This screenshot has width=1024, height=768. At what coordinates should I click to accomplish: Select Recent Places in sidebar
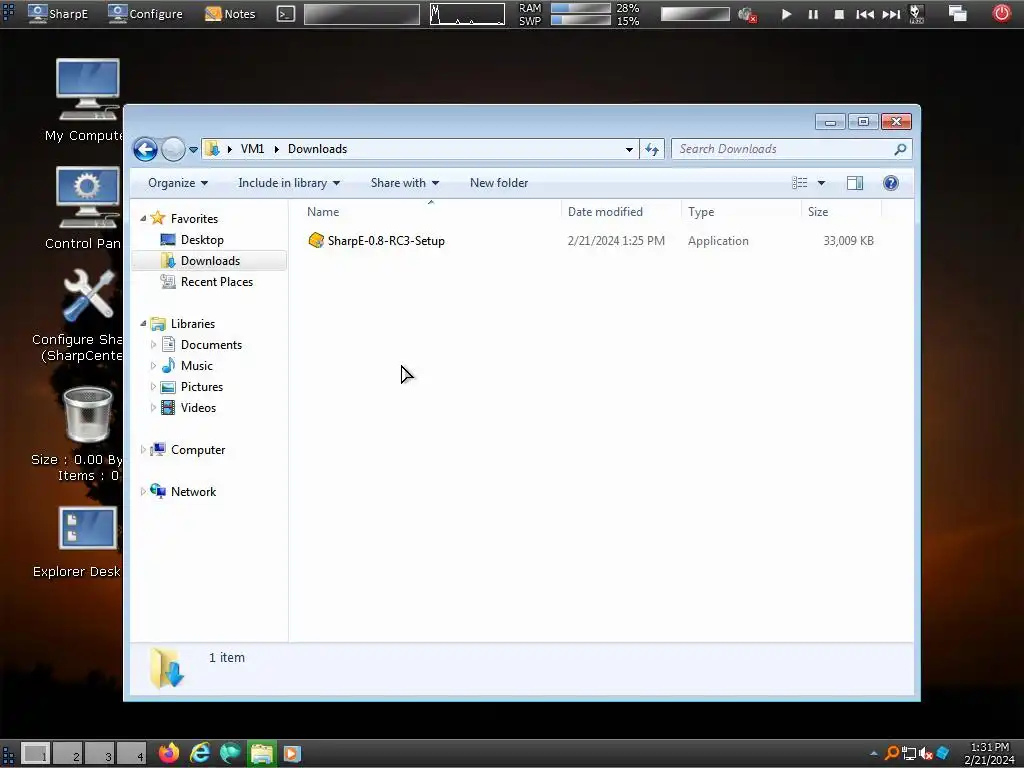pos(217,281)
